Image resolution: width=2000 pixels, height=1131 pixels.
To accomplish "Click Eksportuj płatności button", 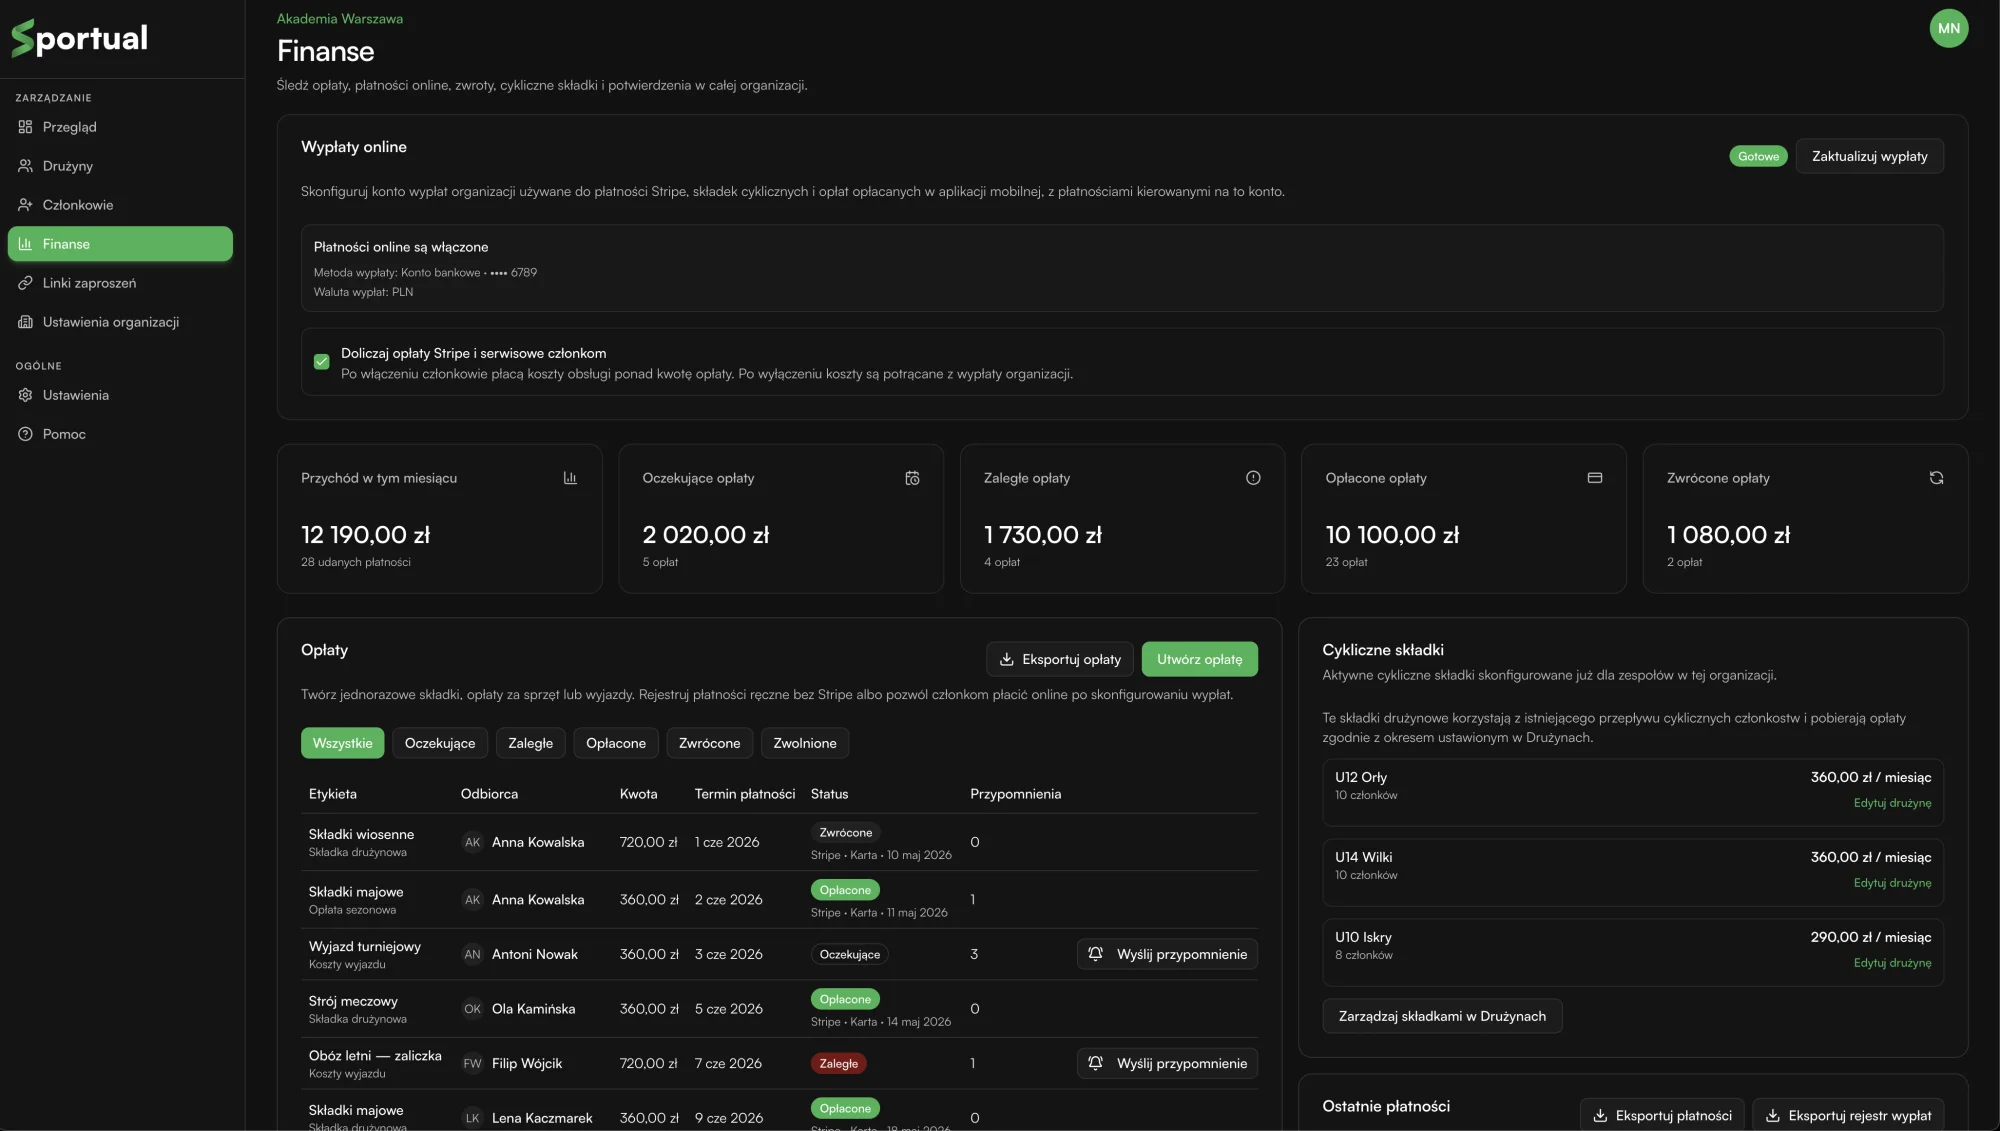I will point(1662,1115).
